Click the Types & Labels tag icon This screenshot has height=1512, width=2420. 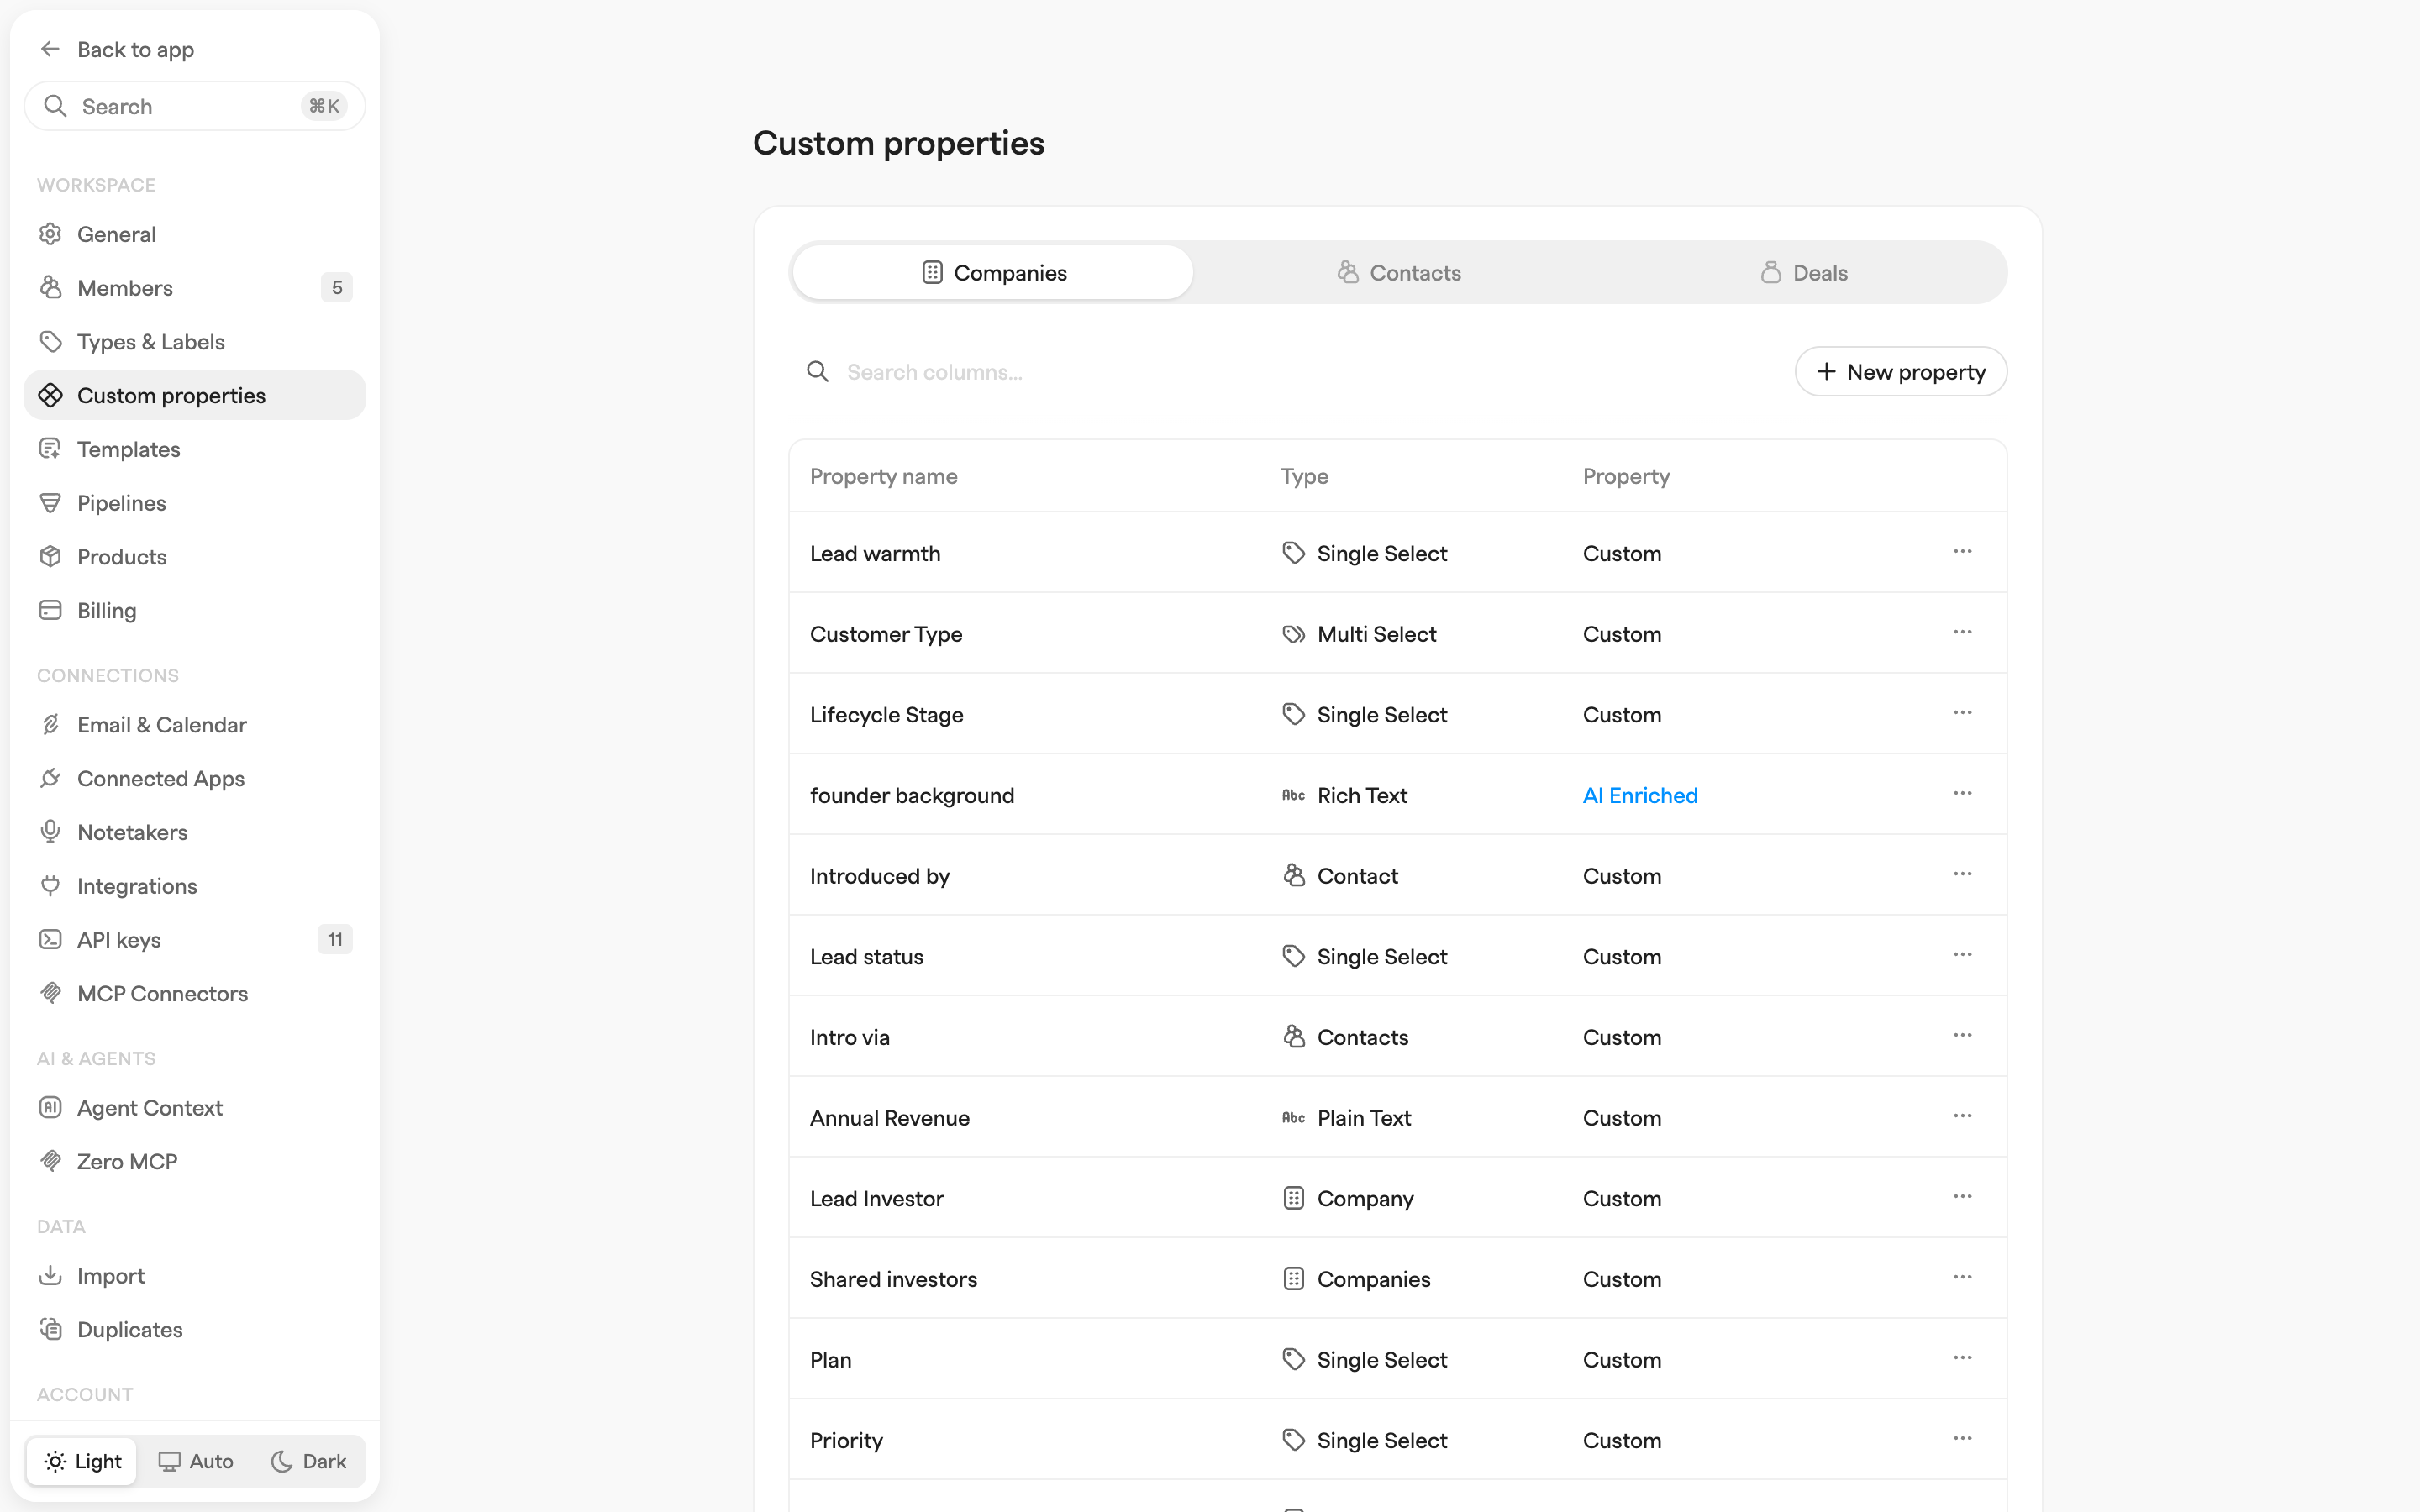coord(50,342)
